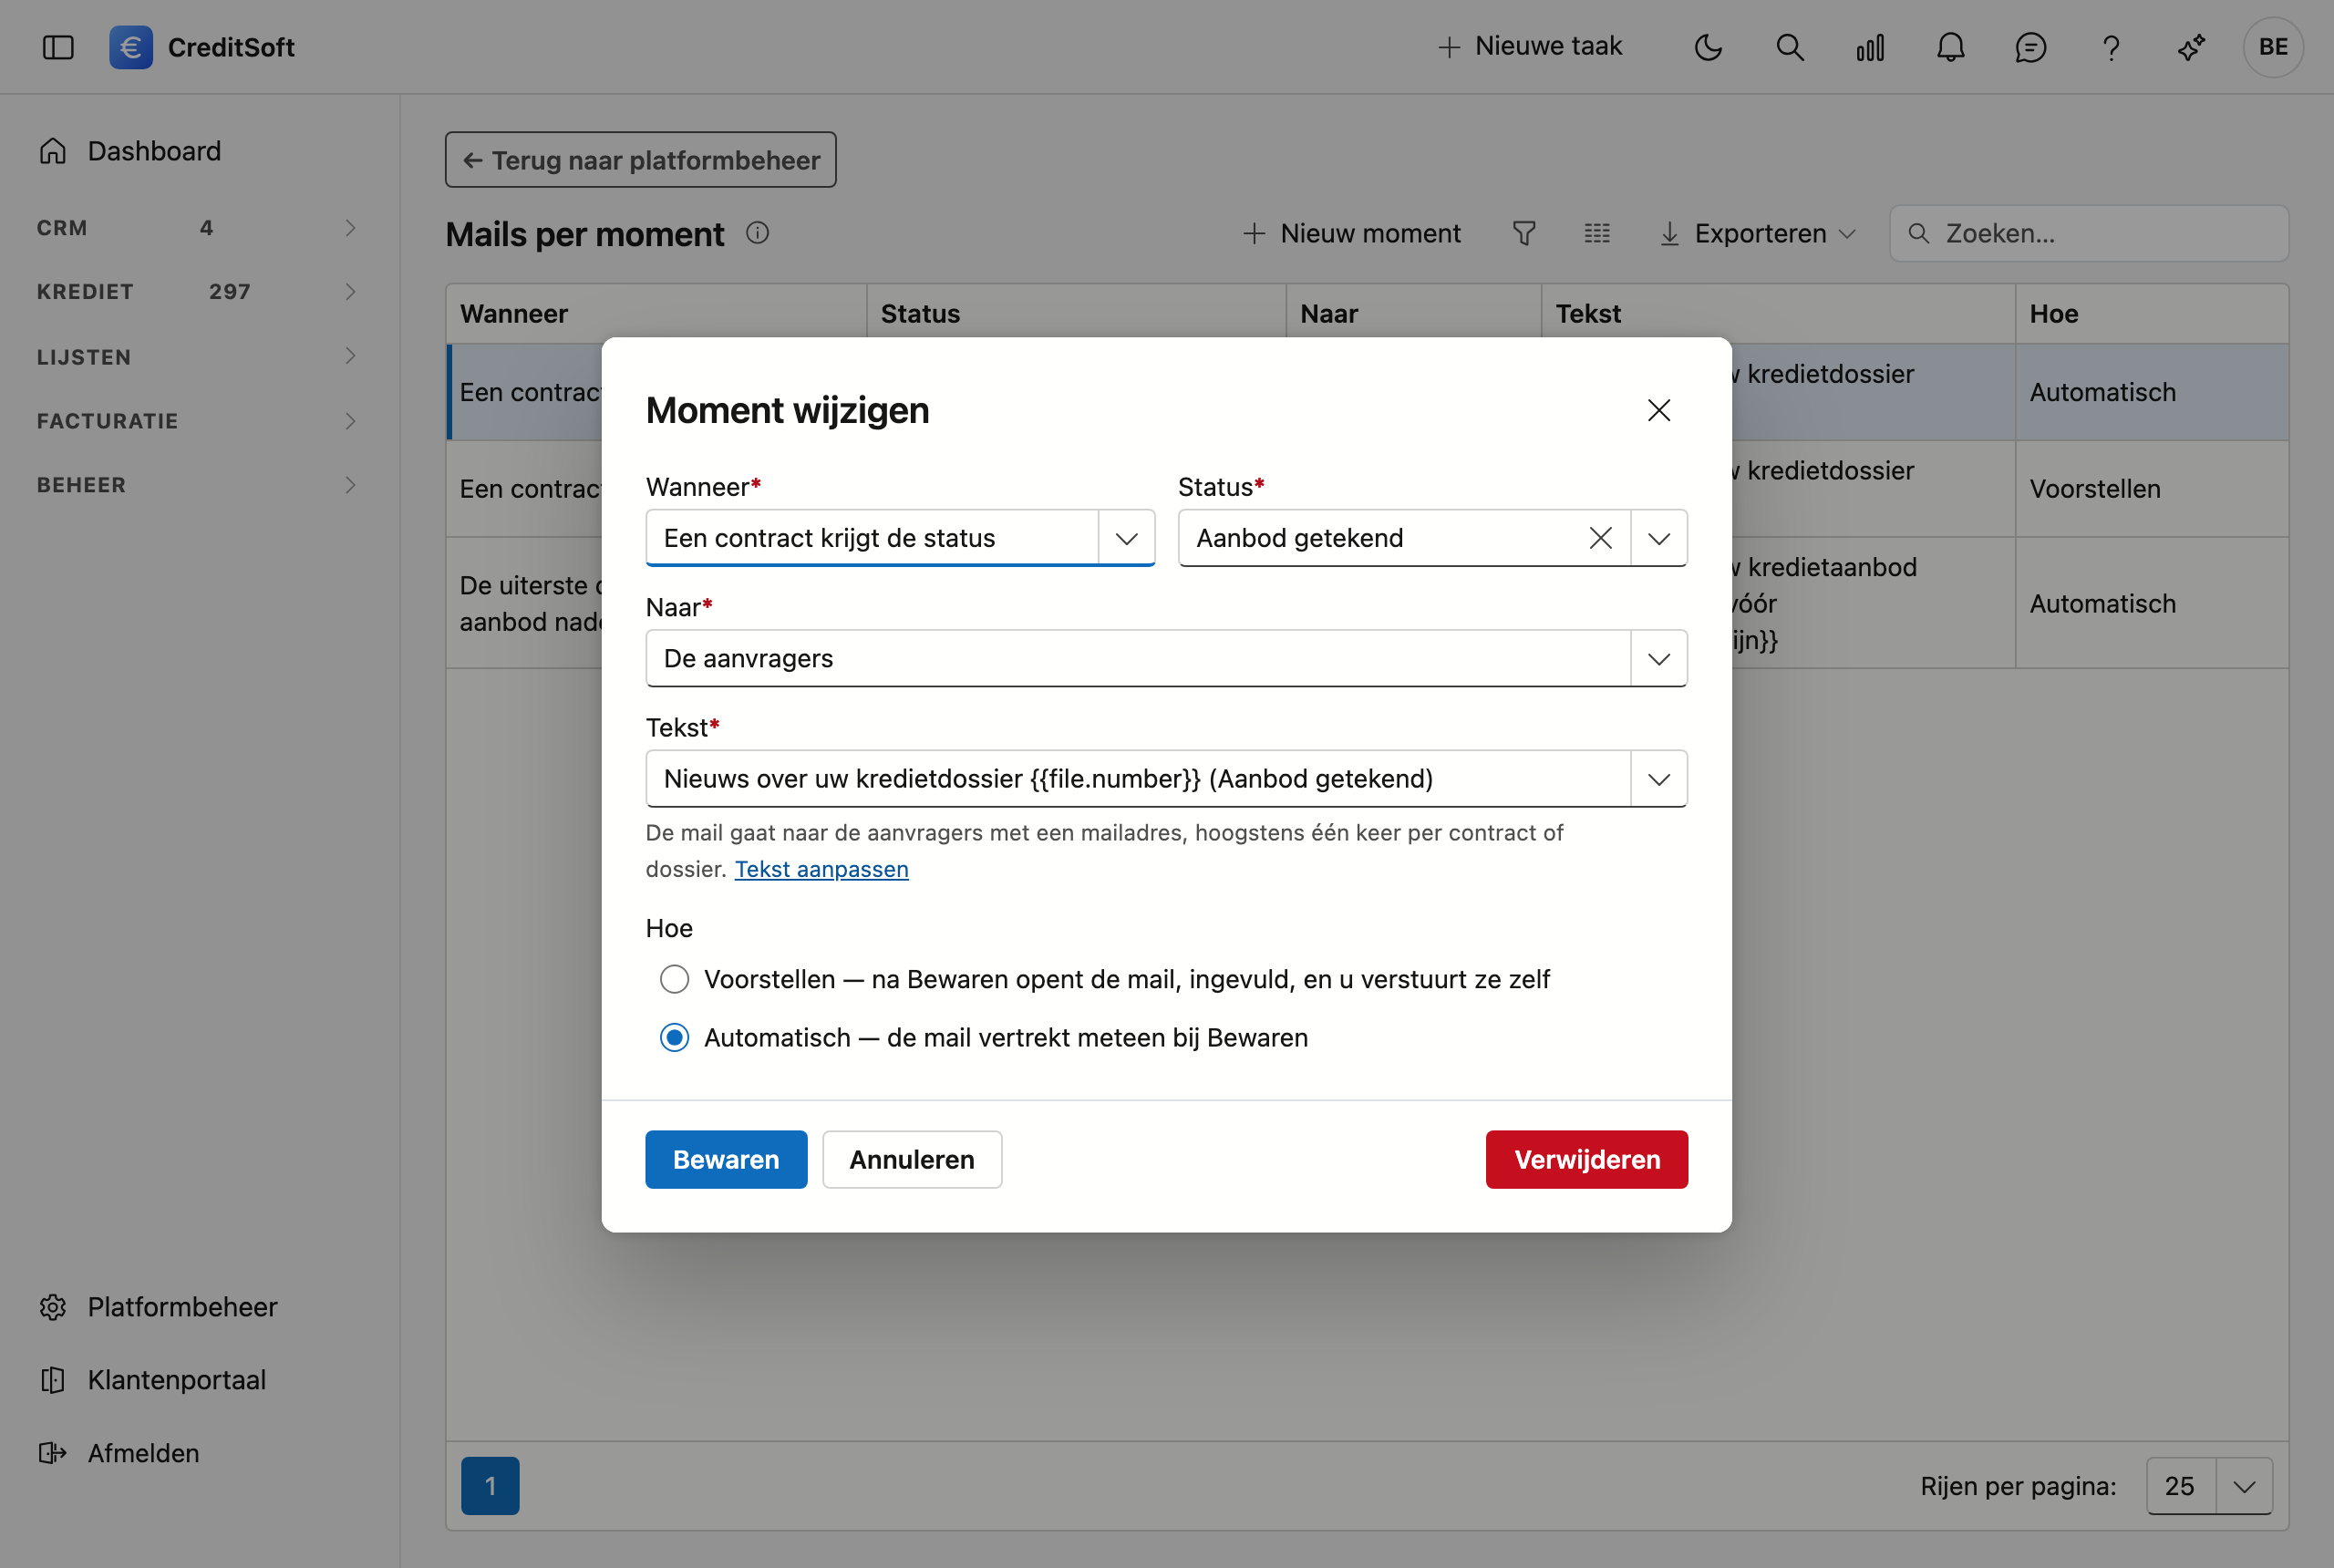Image resolution: width=2334 pixels, height=1568 pixels.
Task: Go to Dashboard in sidebar
Action: [130, 151]
